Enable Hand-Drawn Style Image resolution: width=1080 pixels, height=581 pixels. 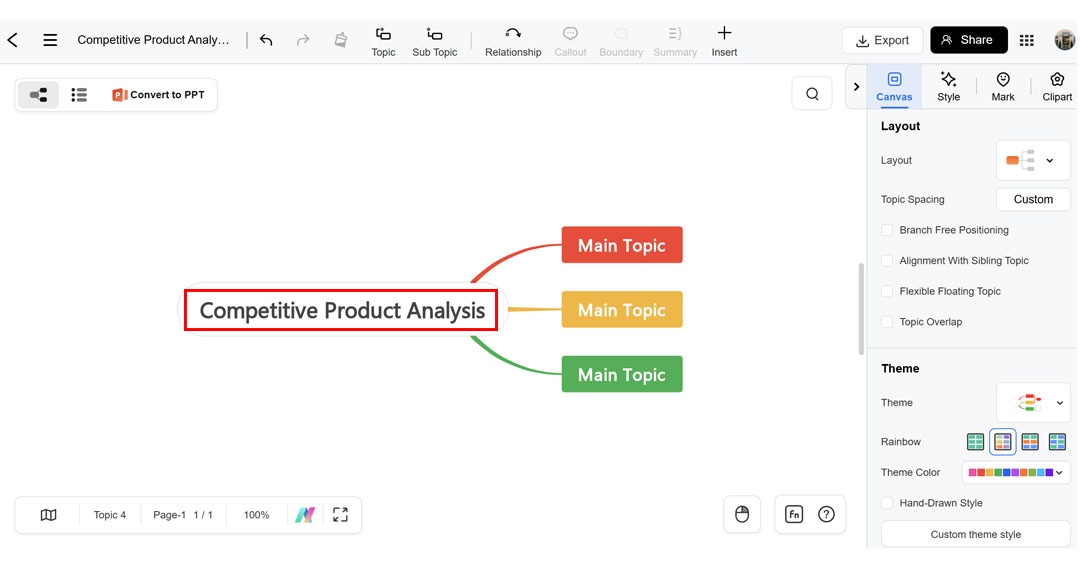pos(887,503)
